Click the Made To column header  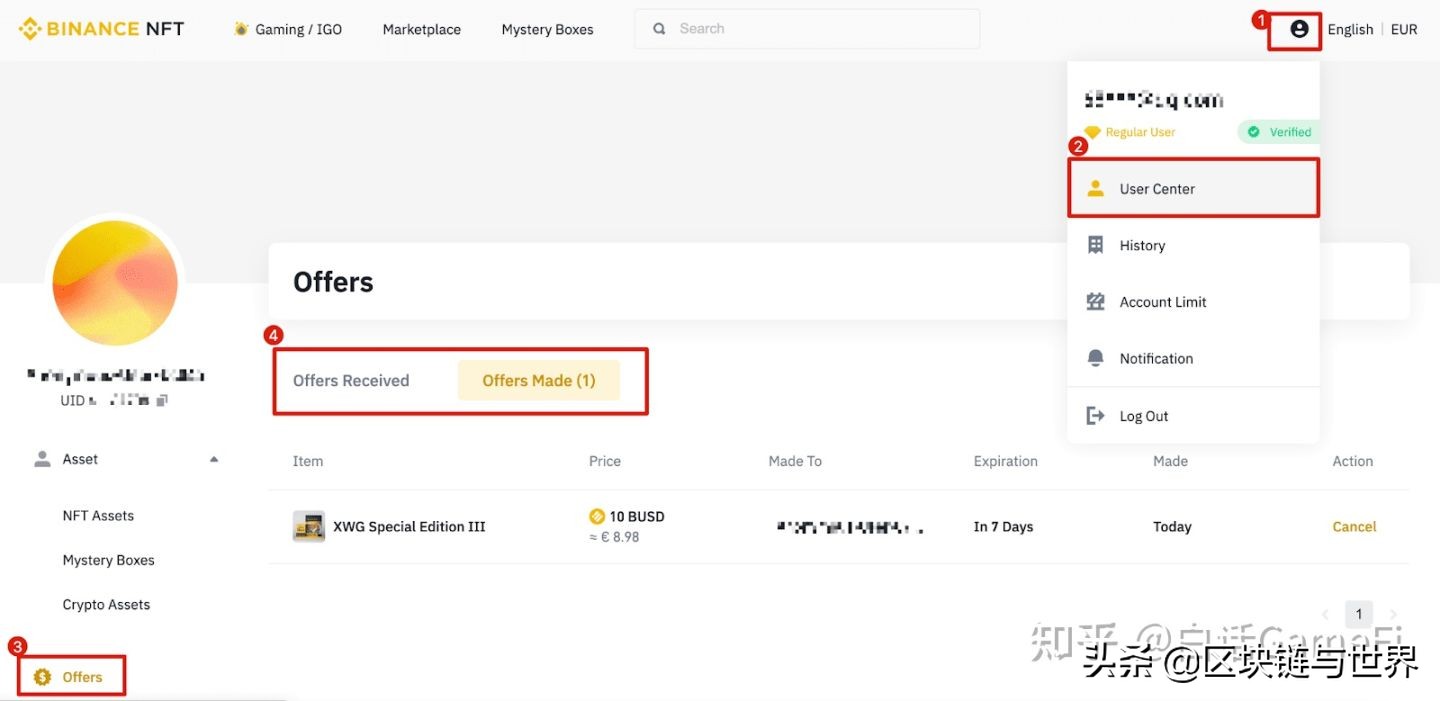(x=794, y=461)
